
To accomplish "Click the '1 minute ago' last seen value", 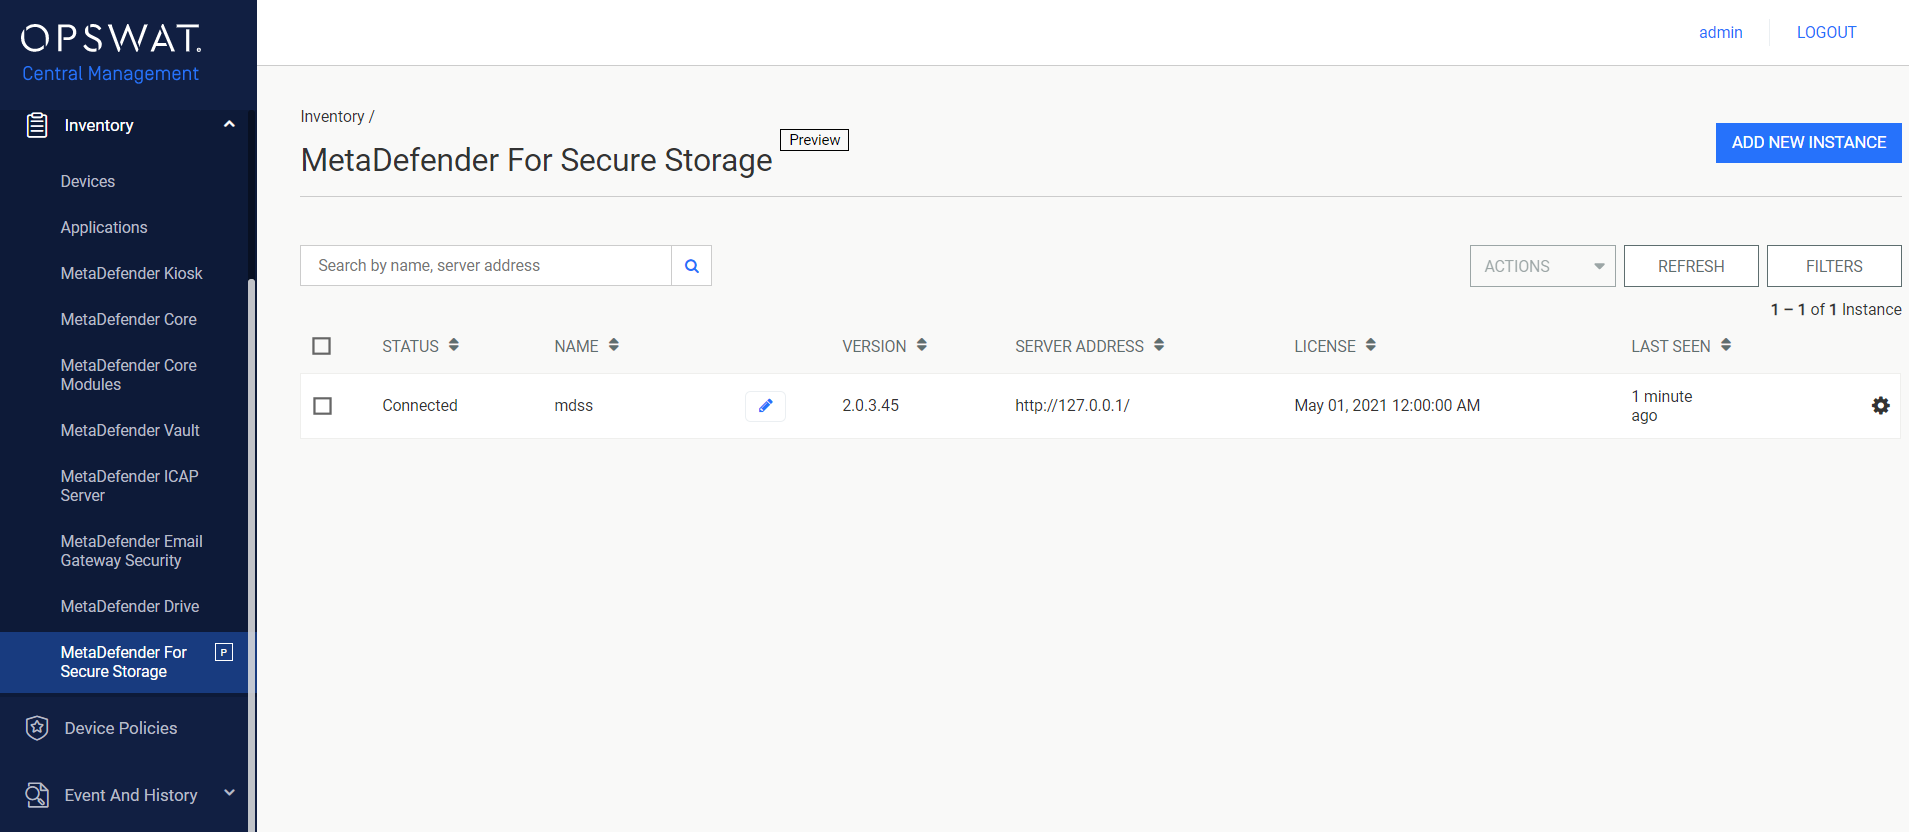I will coord(1662,406).
